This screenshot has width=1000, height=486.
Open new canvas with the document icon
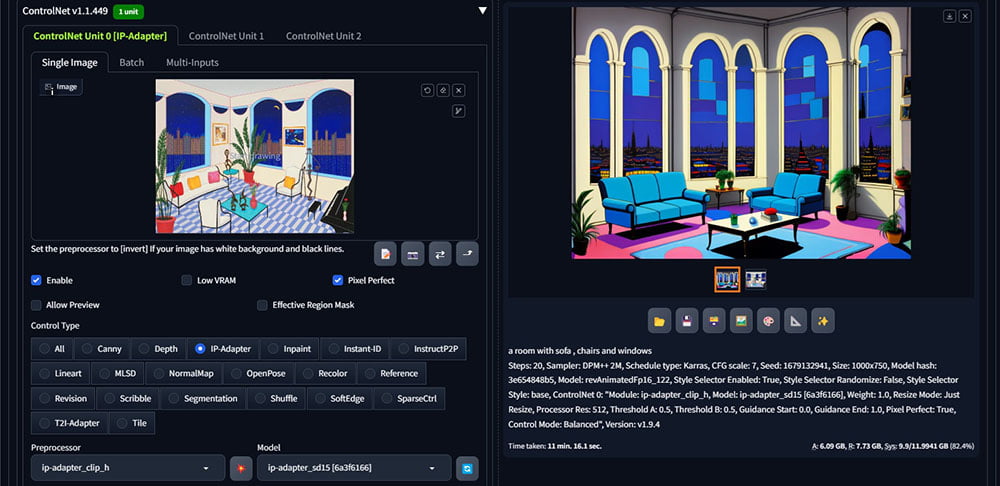[386, 254]
